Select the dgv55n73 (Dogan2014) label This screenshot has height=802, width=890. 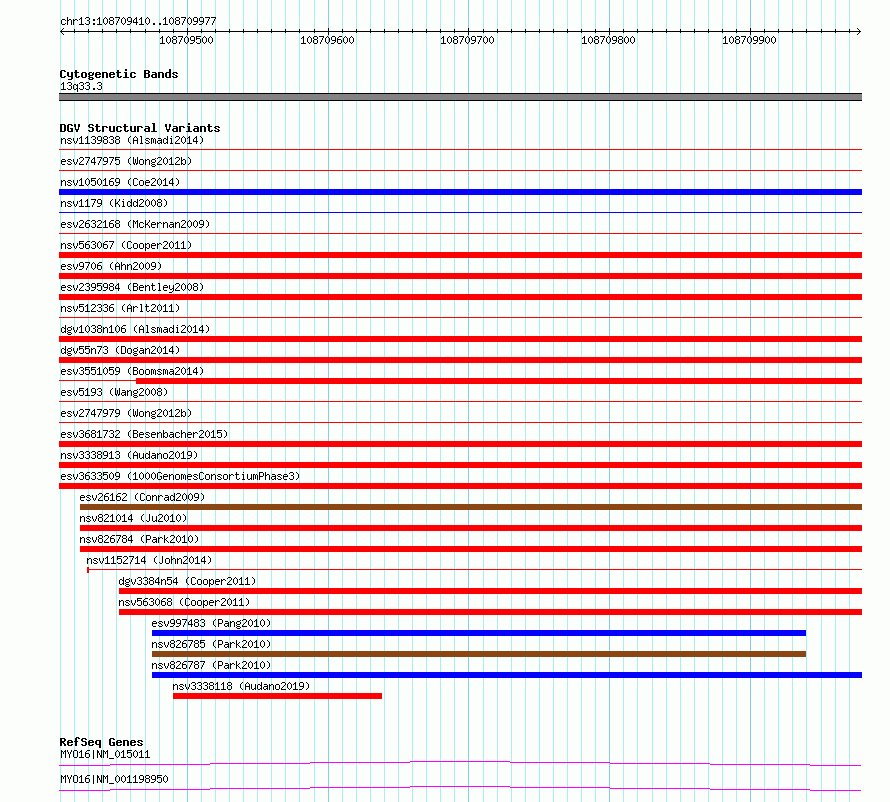pyautogui.click(x=120, y=350)
